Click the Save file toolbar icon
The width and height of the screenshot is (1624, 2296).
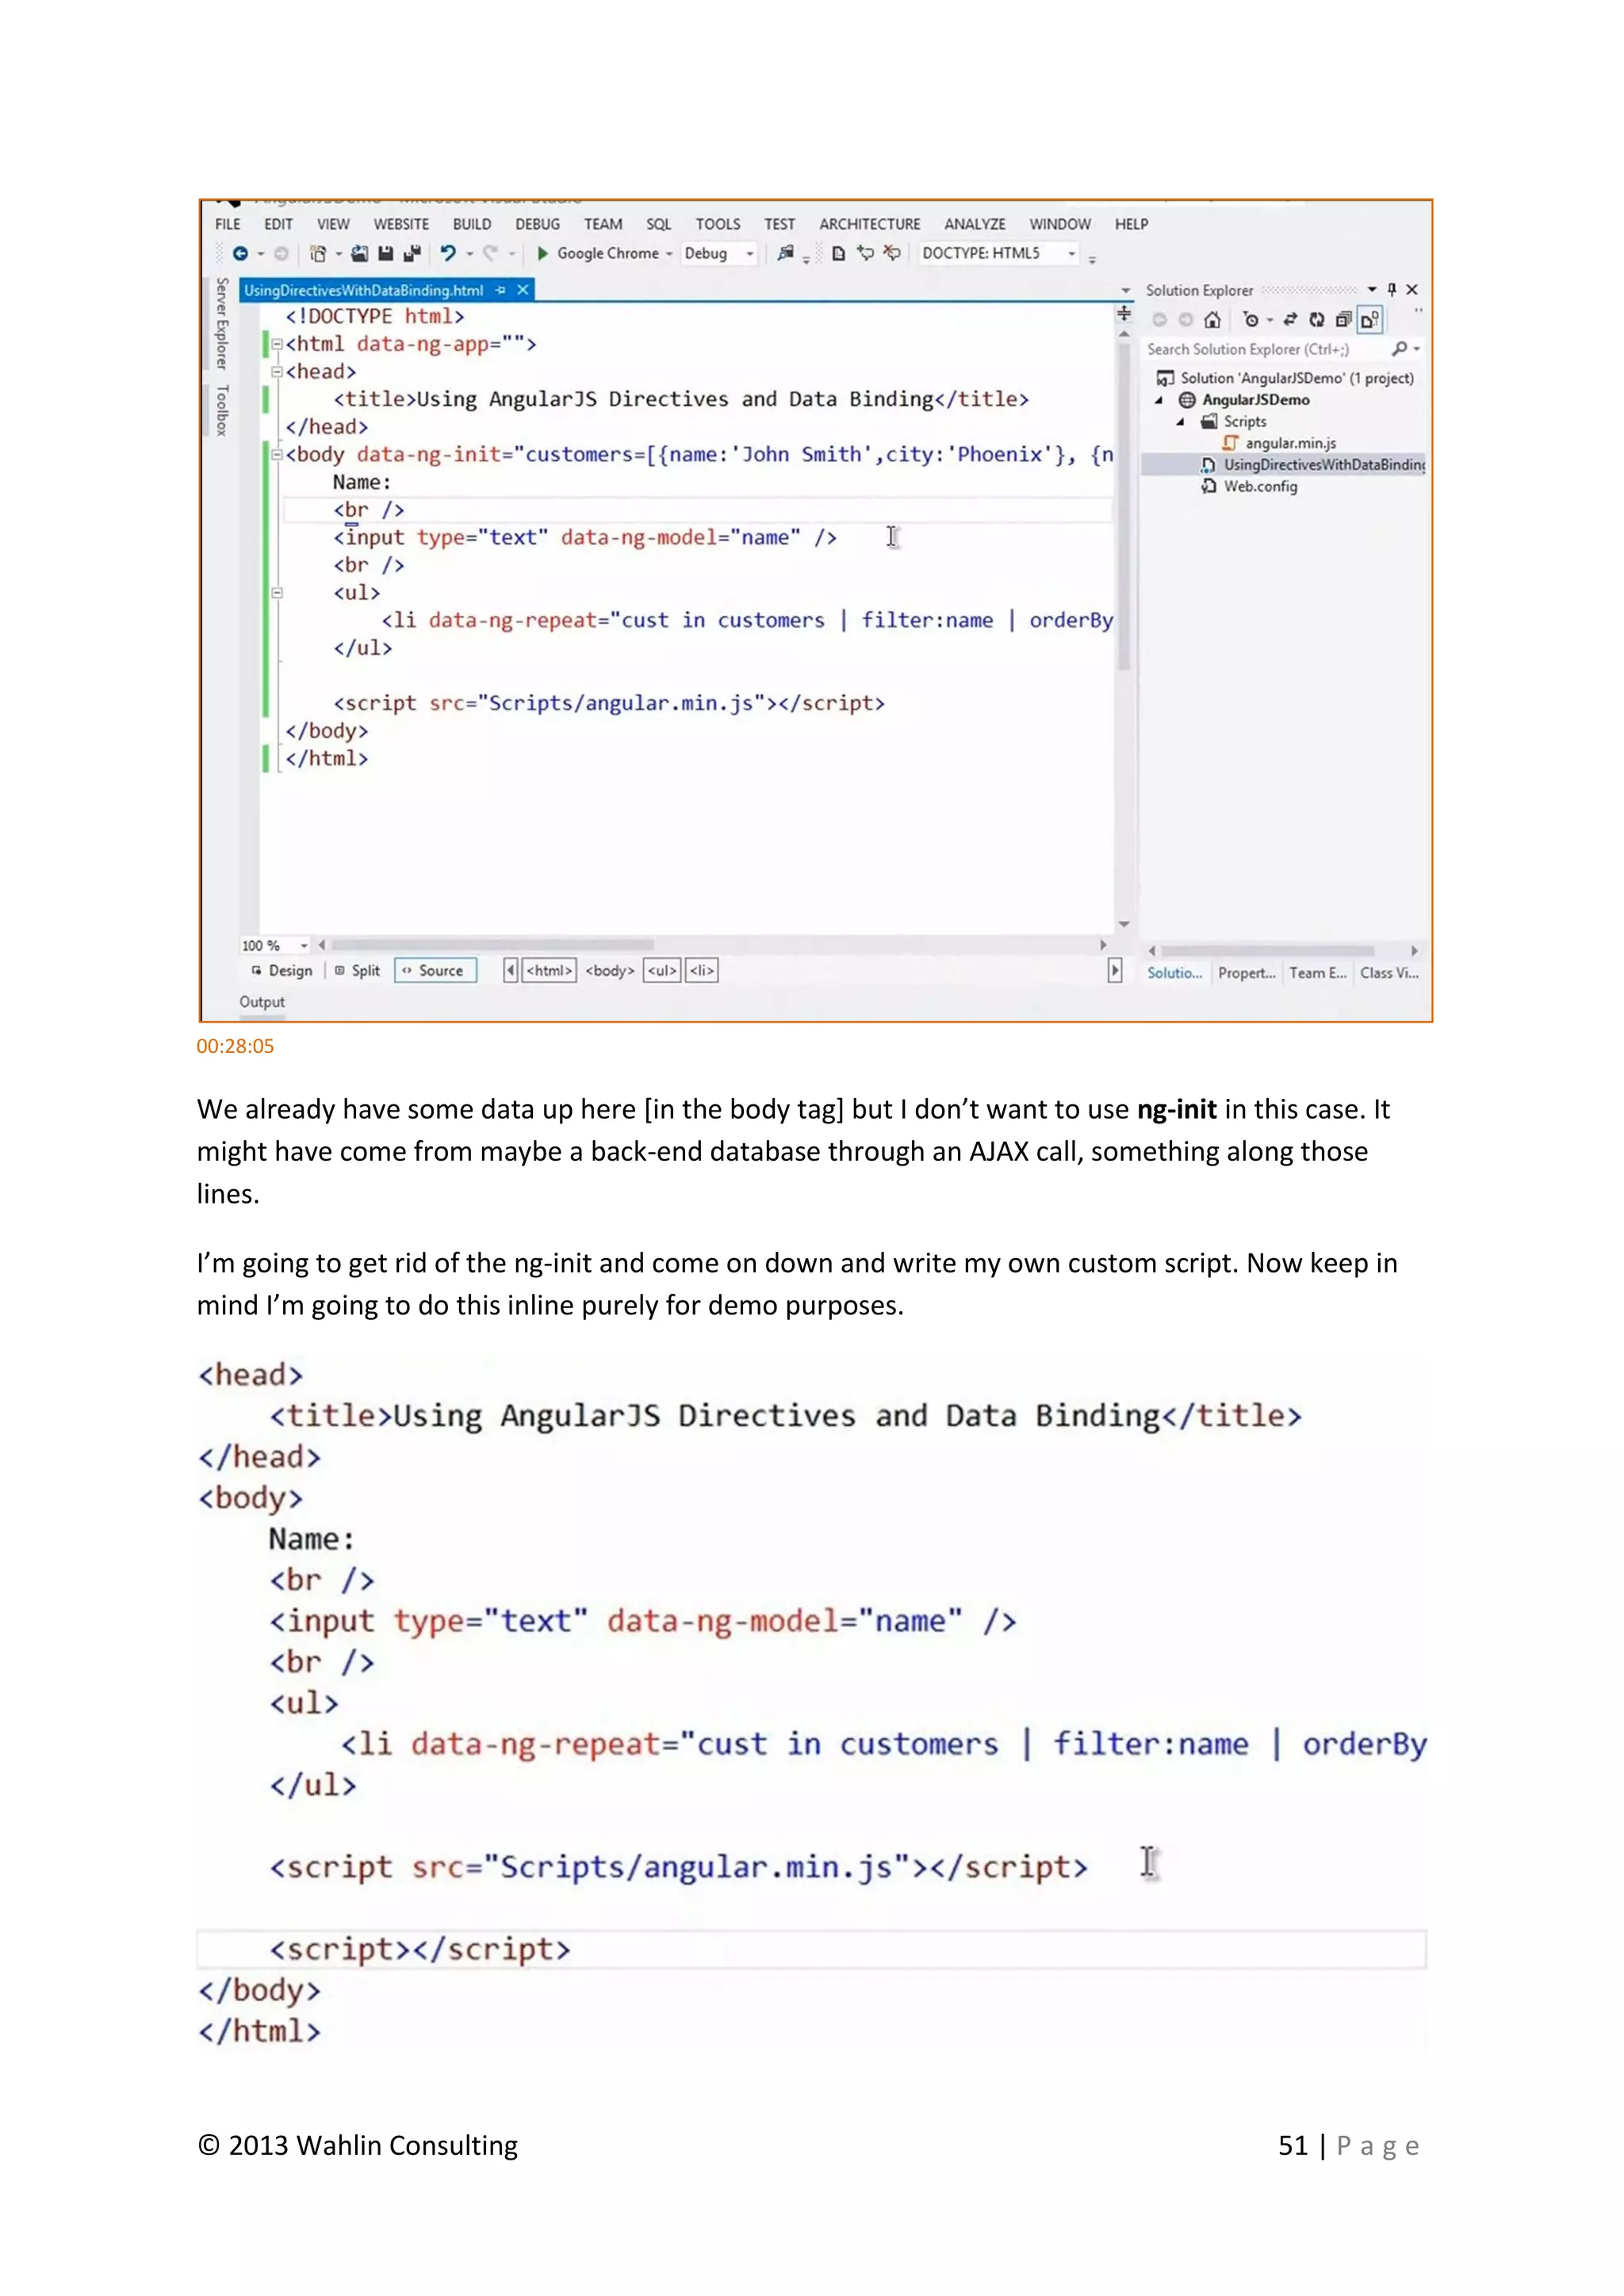[385, 254]
